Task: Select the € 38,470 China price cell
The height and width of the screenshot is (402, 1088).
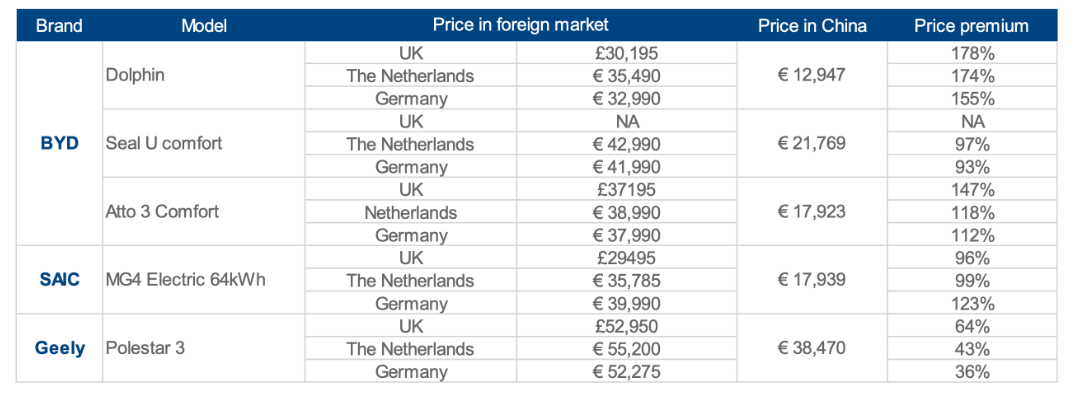Action: pyautogui.click(x=812, y=348)
